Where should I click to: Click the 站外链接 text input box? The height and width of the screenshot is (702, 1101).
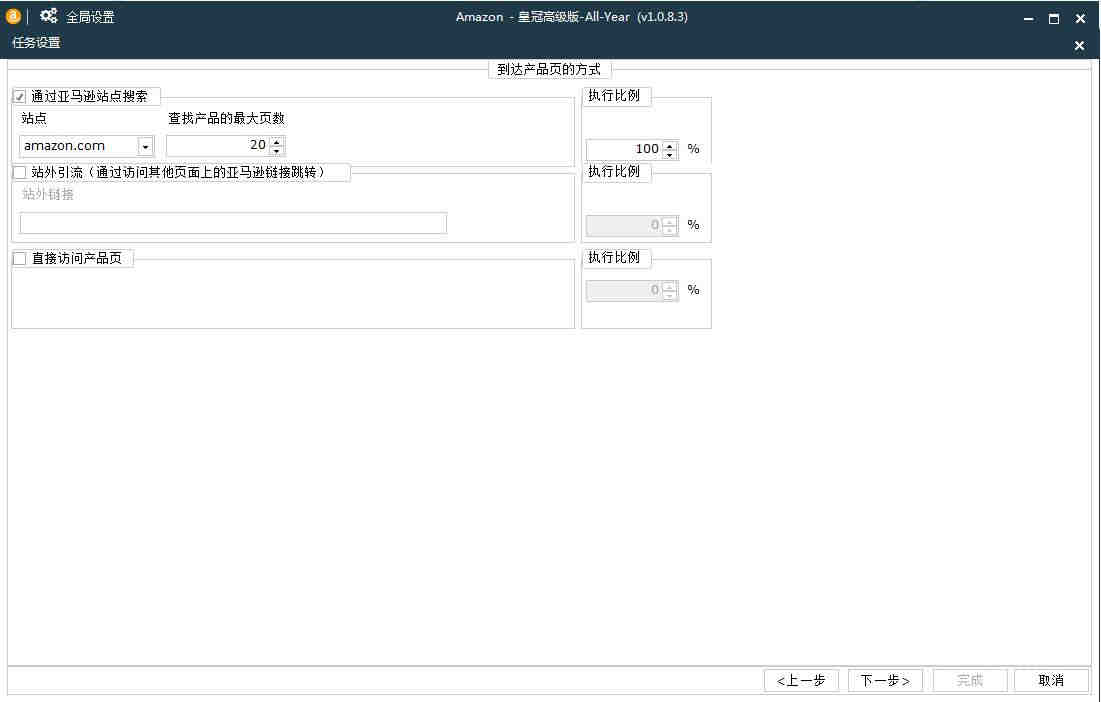pos(233,223)
